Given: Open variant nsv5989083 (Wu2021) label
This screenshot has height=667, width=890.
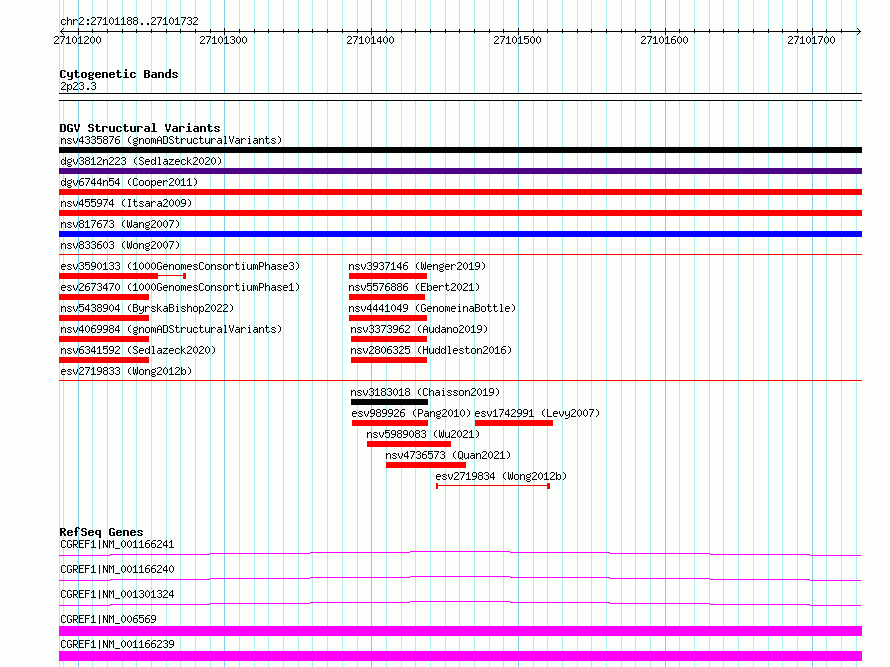Looking at the screenshot, I should coord(423,434).
